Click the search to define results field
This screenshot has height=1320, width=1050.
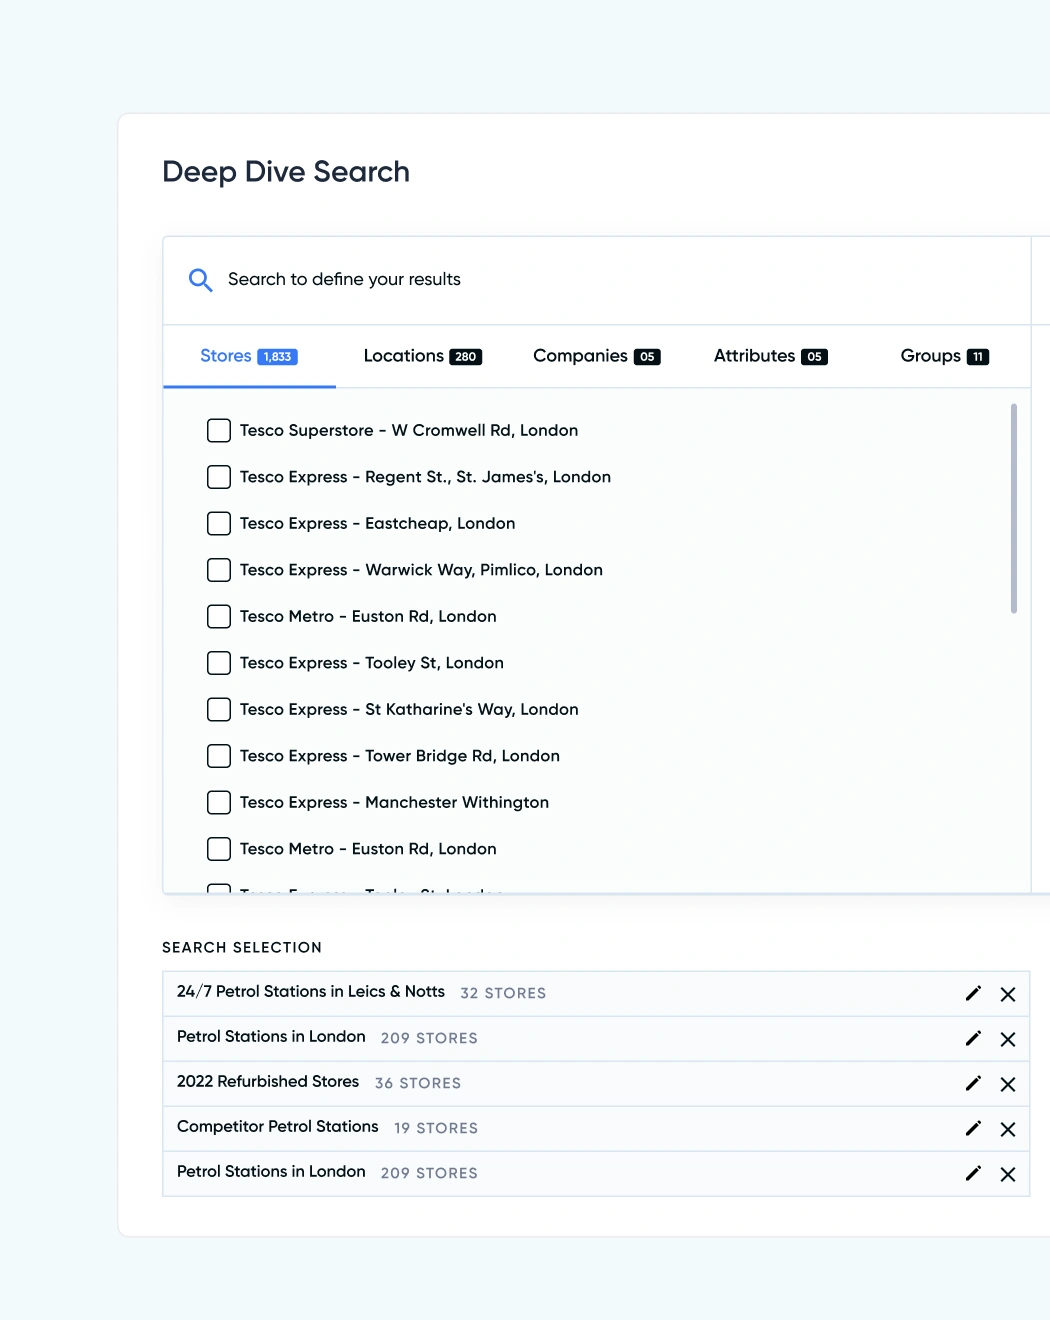pyautogui.click(x=600, y=280)
